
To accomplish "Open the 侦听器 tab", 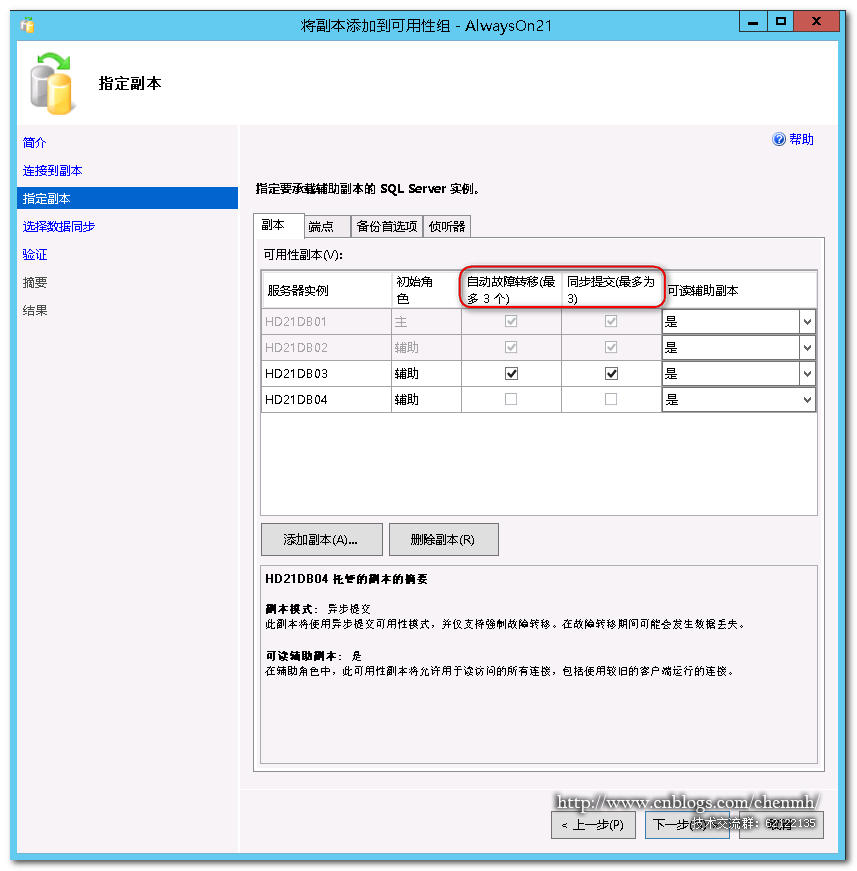I will click(446, 226).
